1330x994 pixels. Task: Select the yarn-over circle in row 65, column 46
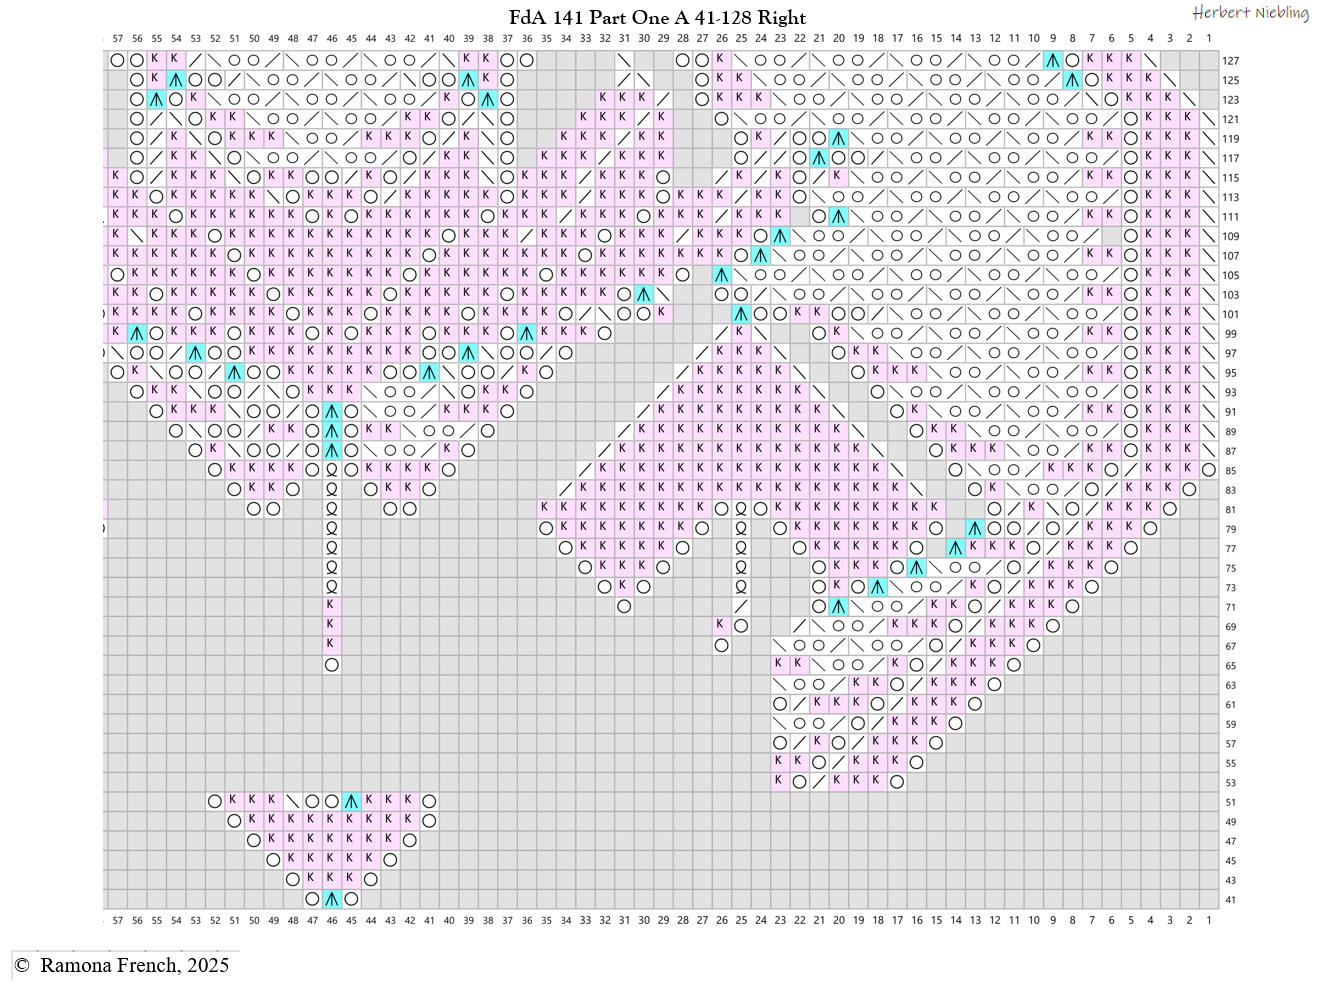tap(332, 665)
